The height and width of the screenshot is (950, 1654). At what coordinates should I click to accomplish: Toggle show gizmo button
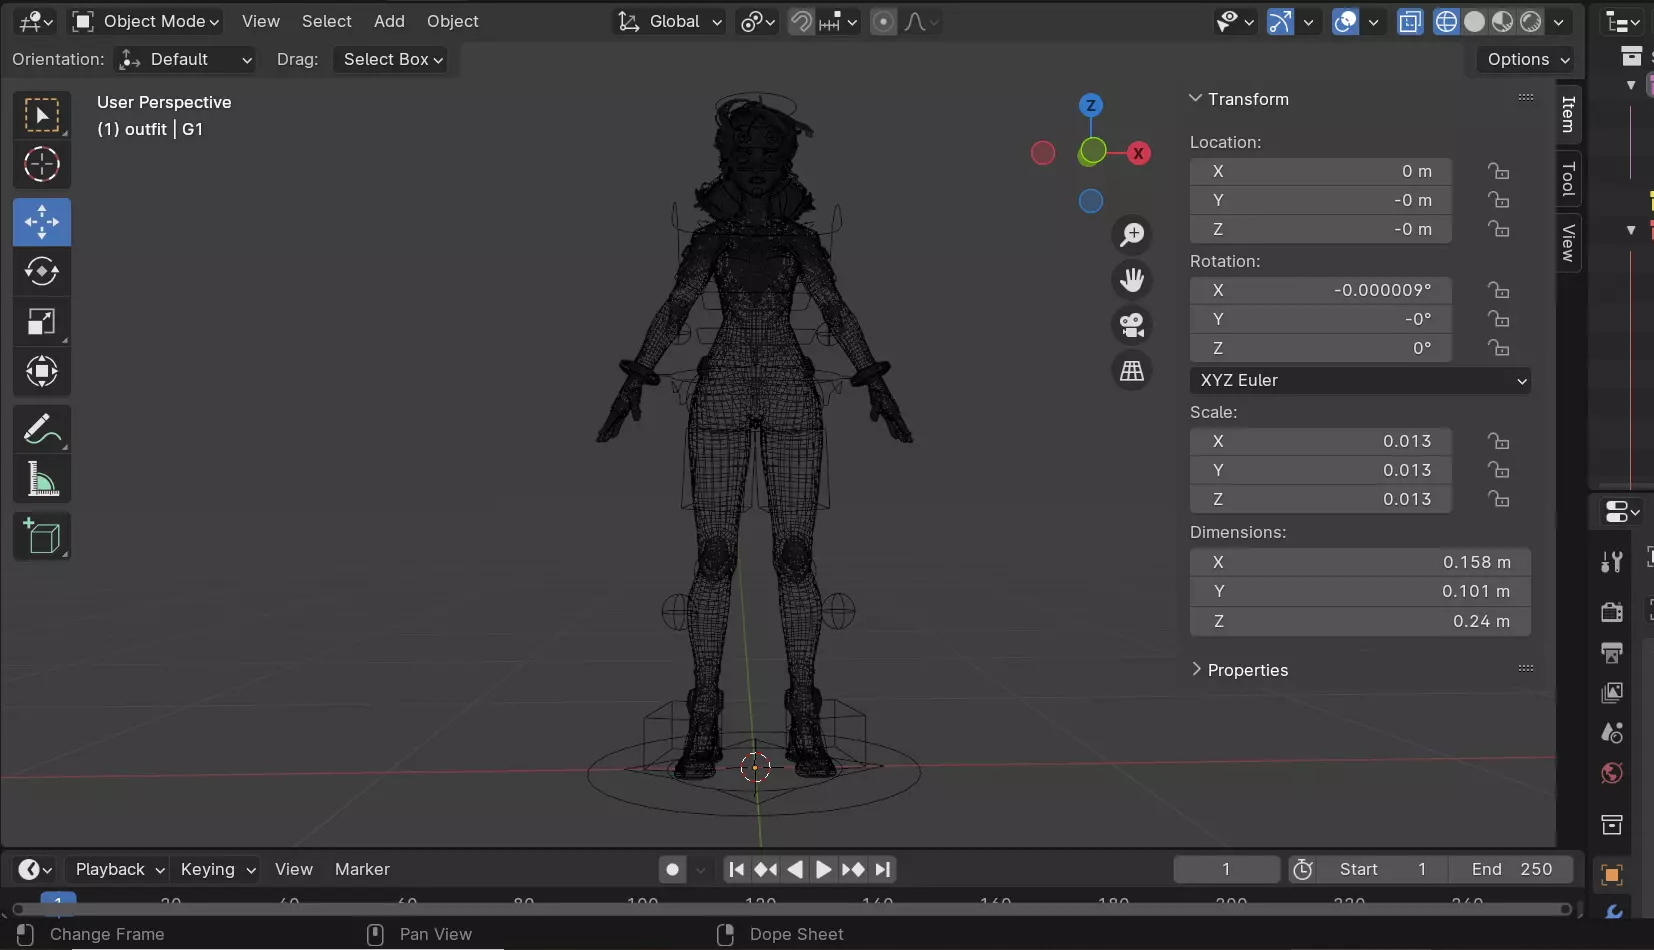click(1280, 21)
